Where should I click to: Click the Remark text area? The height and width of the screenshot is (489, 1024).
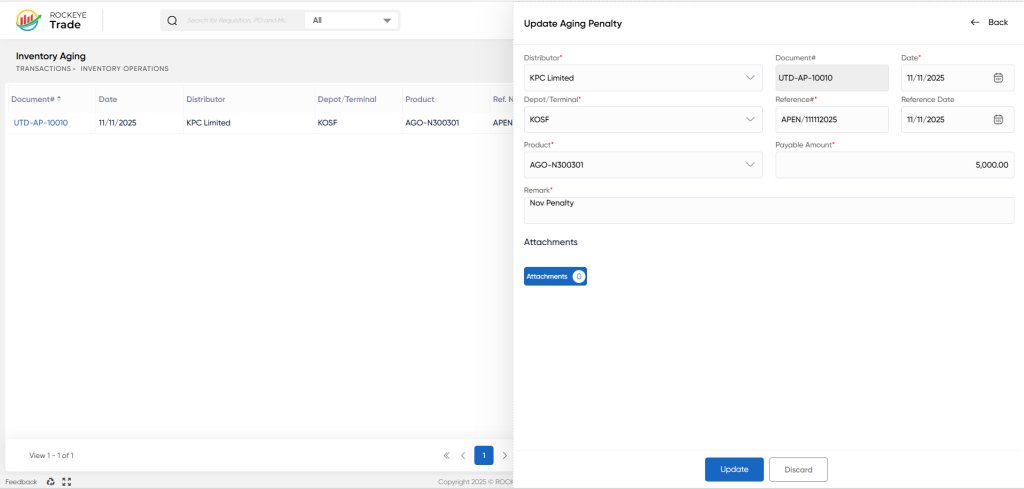pos(769,210)
